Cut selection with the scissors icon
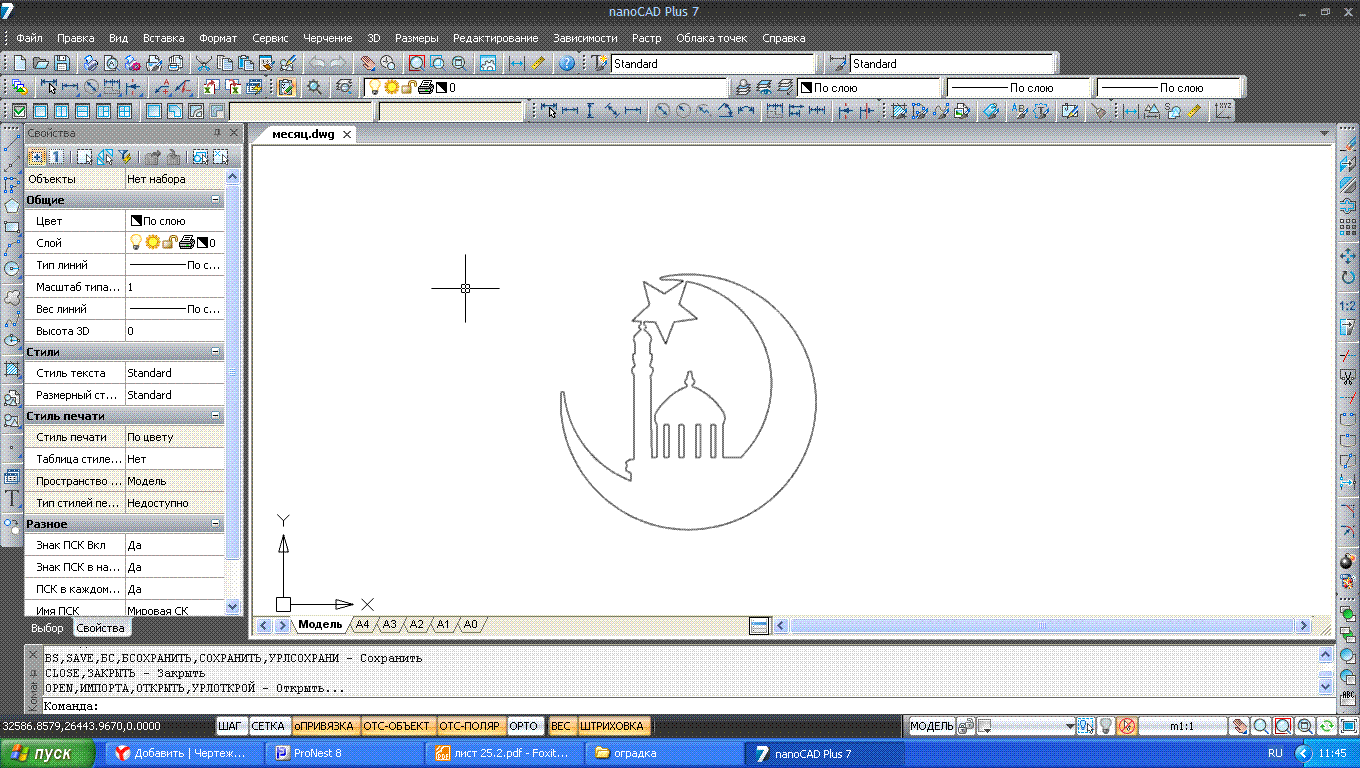The width and height of the screenshot is (1360, 768). [204, 62]
